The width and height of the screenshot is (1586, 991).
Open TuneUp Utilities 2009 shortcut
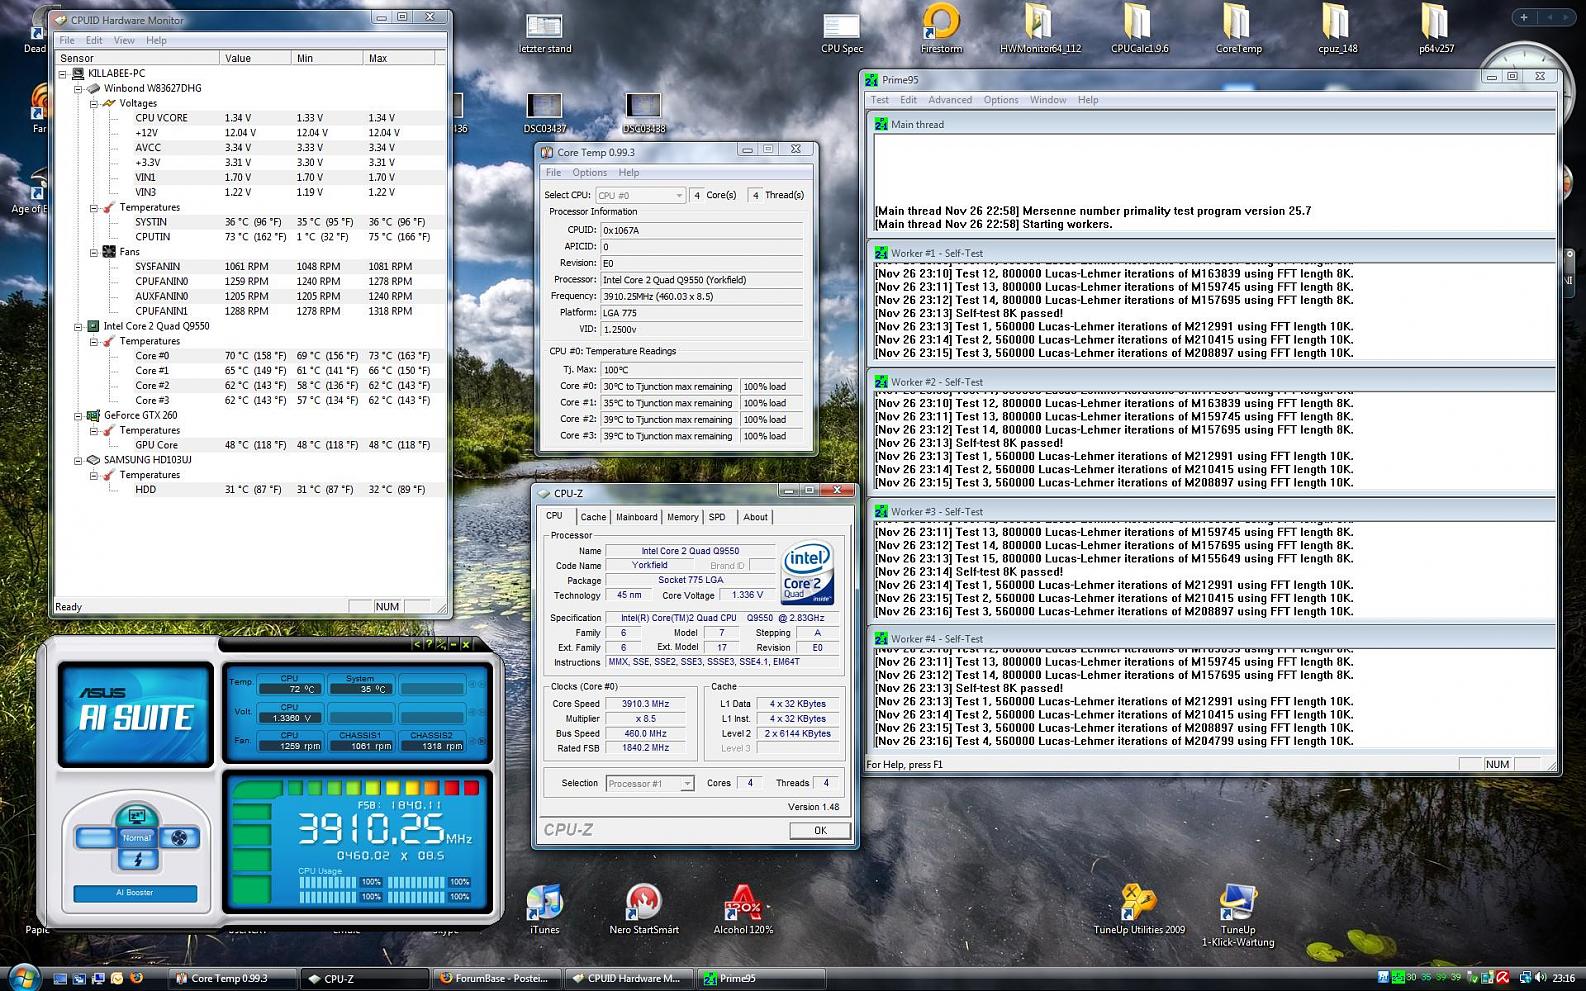(x=1139, y=909)
